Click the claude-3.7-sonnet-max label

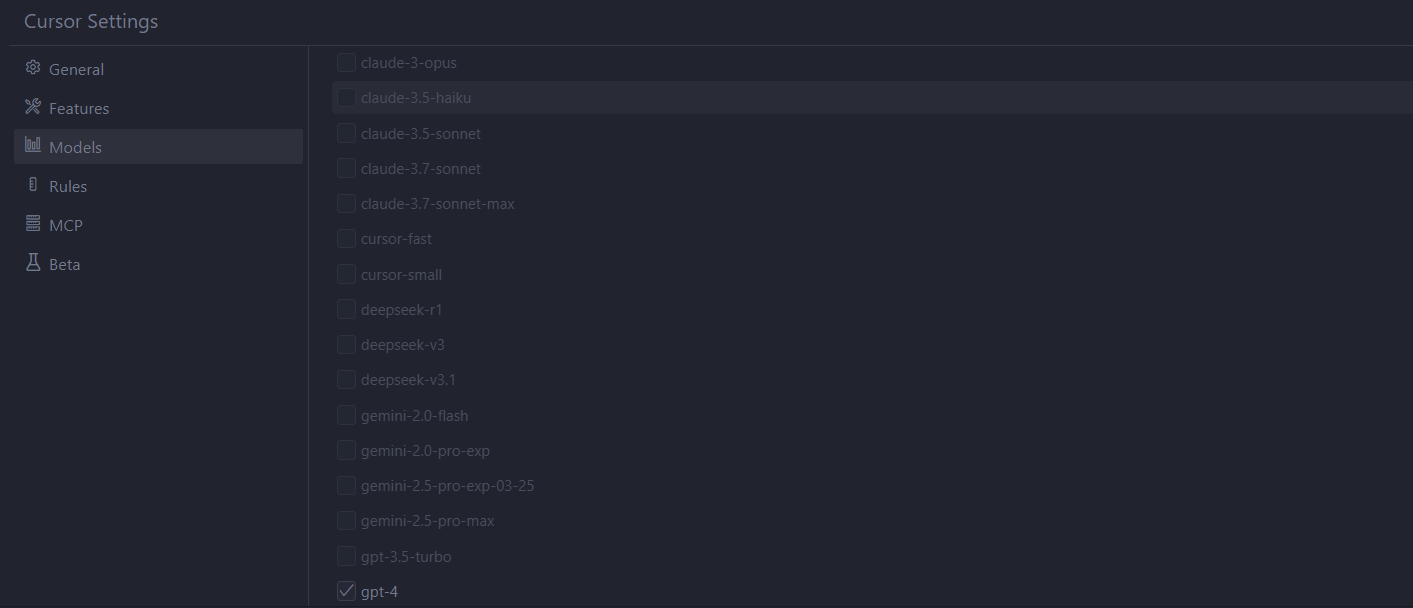(438, 204)
